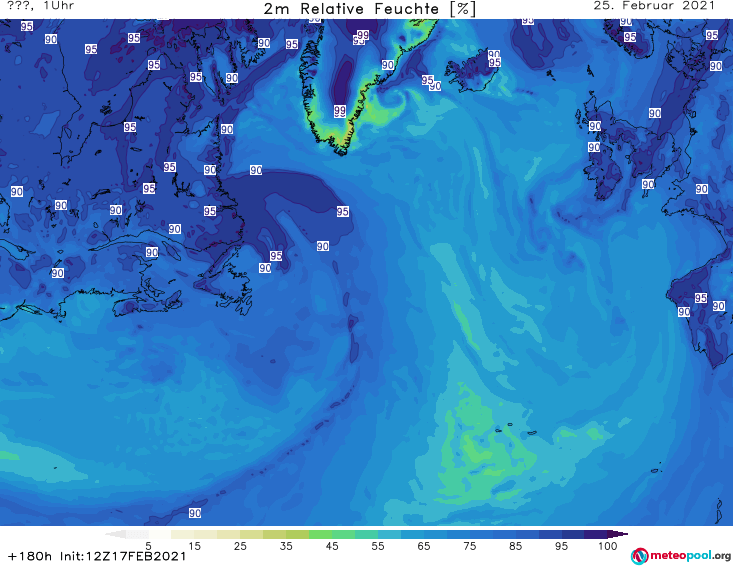Click the Azores islands outline in the mid-Atlantic
733x566 pixels.
514,429
